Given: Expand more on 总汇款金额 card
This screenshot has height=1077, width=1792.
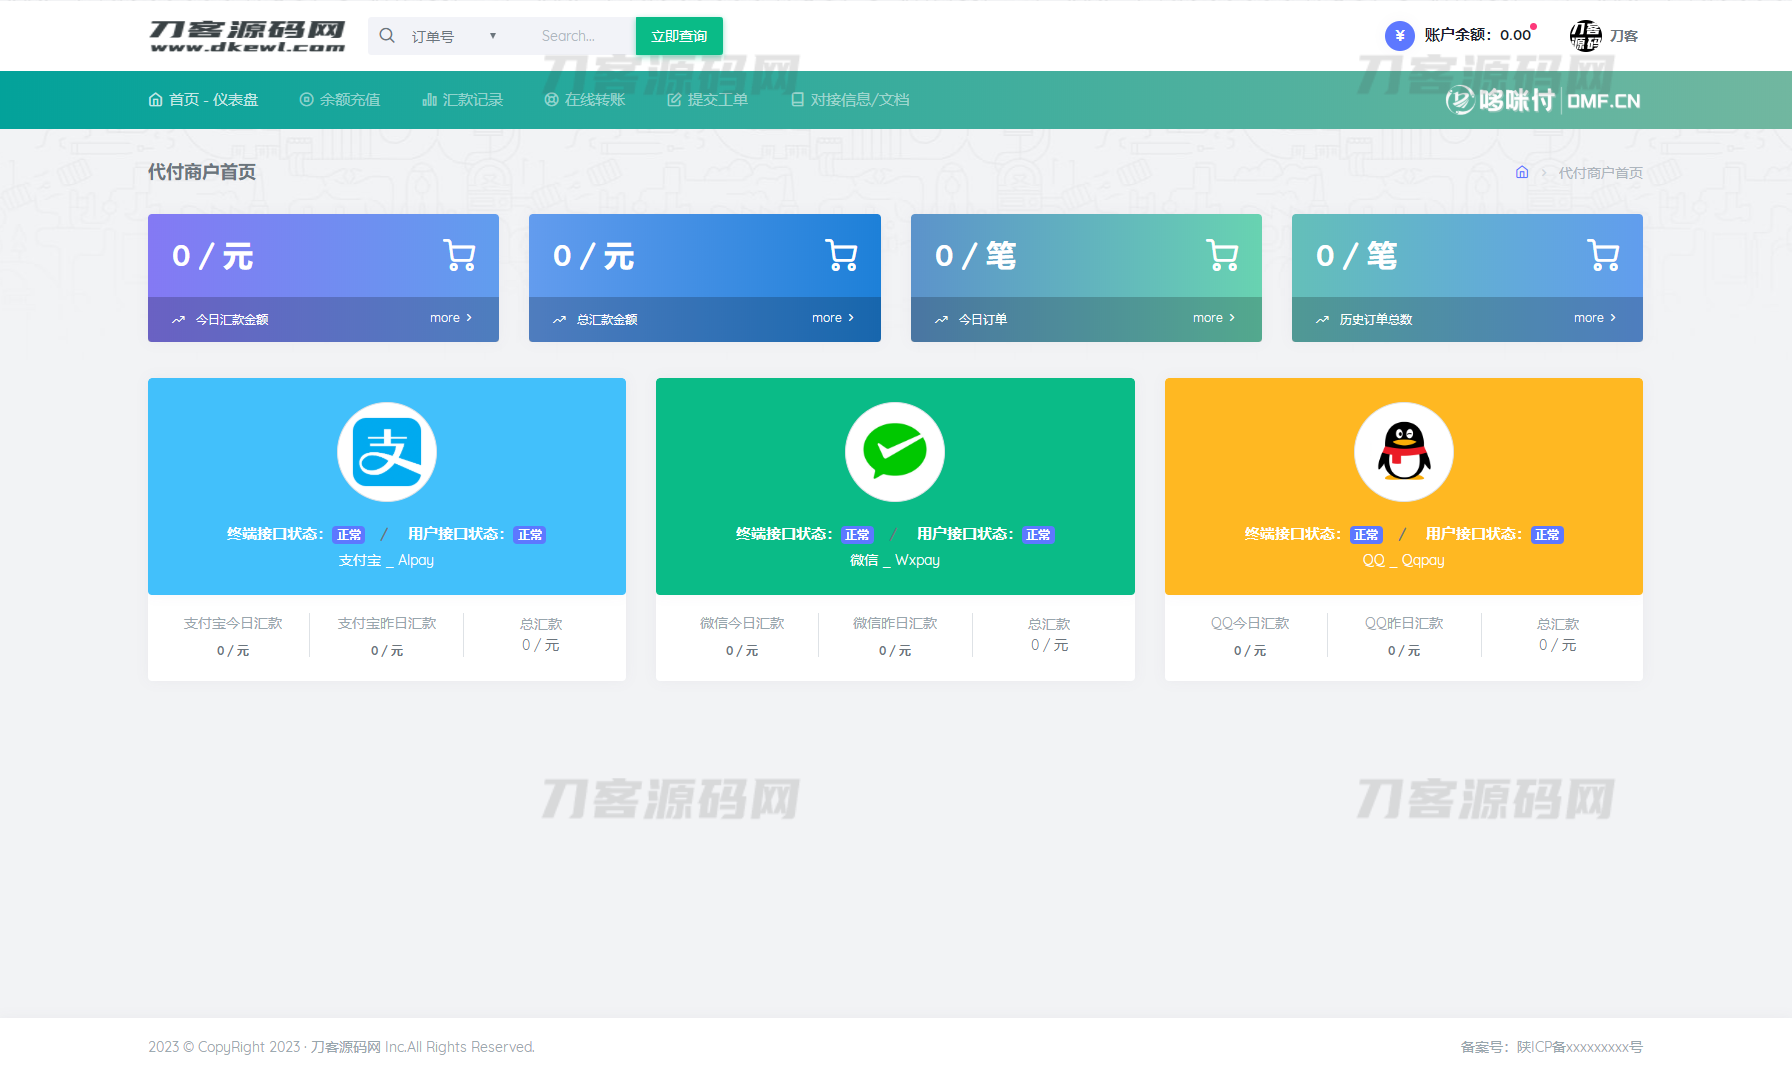Looking at the screenshot, I should click(832, 318).
